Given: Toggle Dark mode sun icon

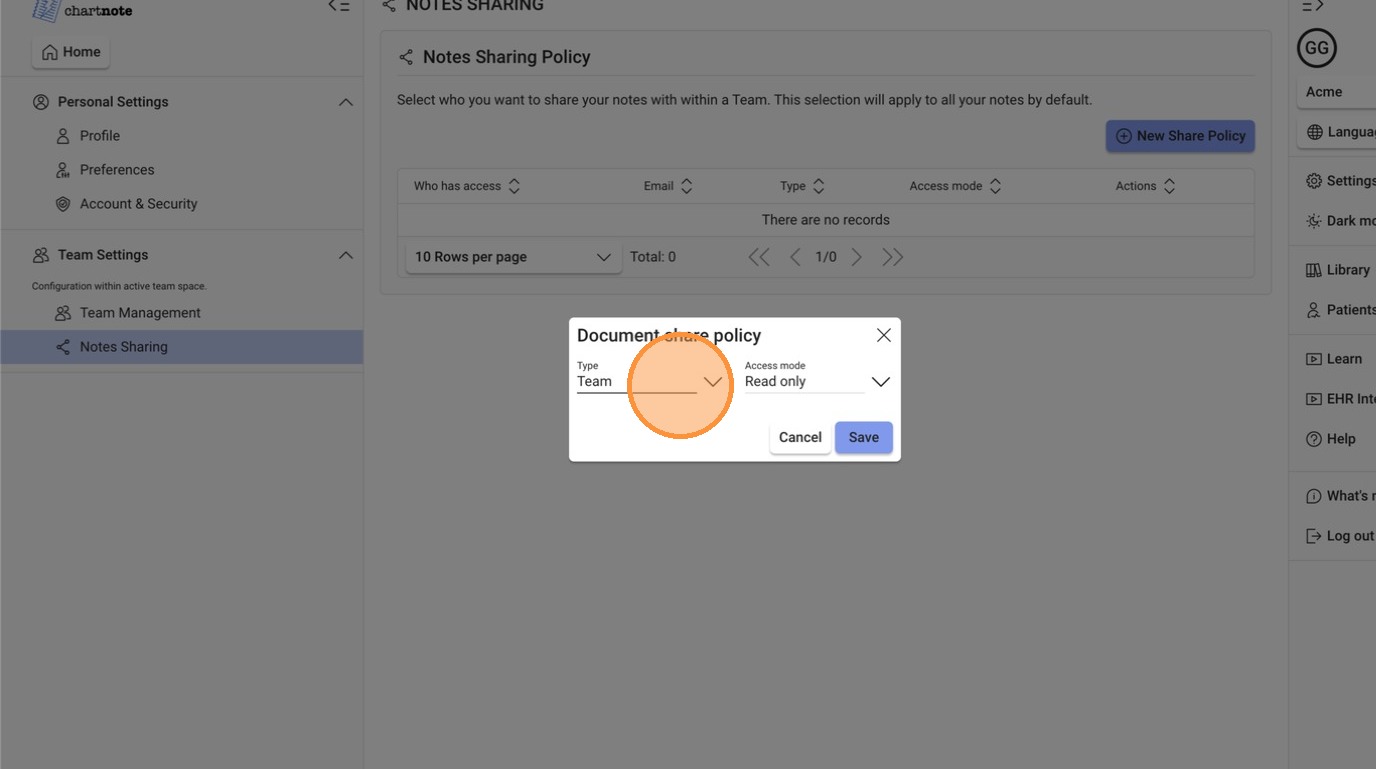Looking at the screenshot, I should pyautogui.click(x=1314, y=221).
